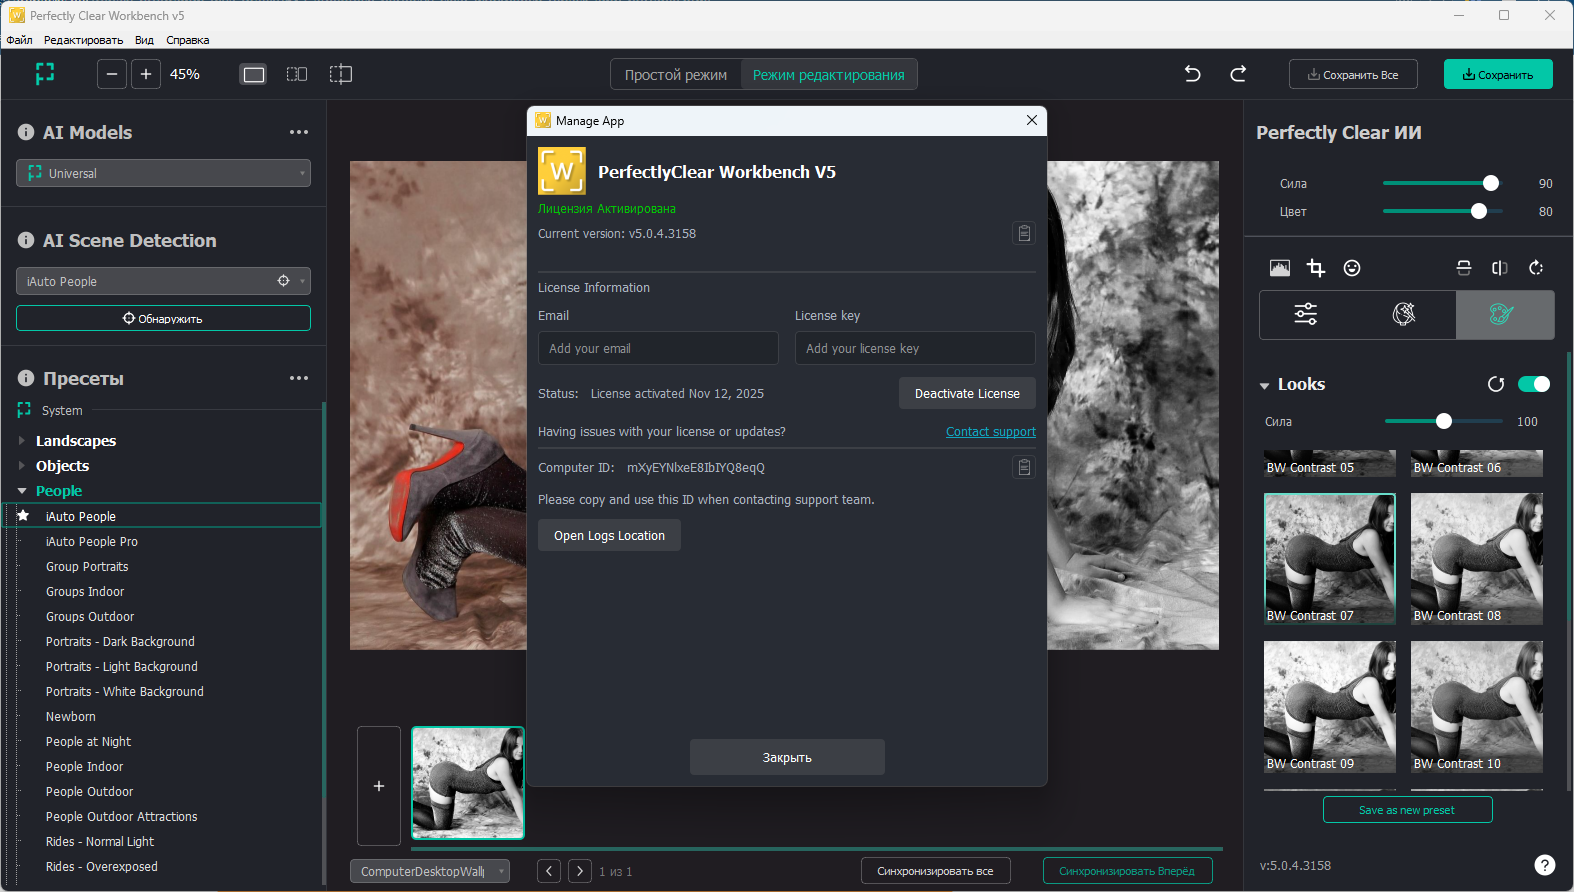Open the Universal AI model dropdown
This screenshot has width=1574, height=892.
163,173
